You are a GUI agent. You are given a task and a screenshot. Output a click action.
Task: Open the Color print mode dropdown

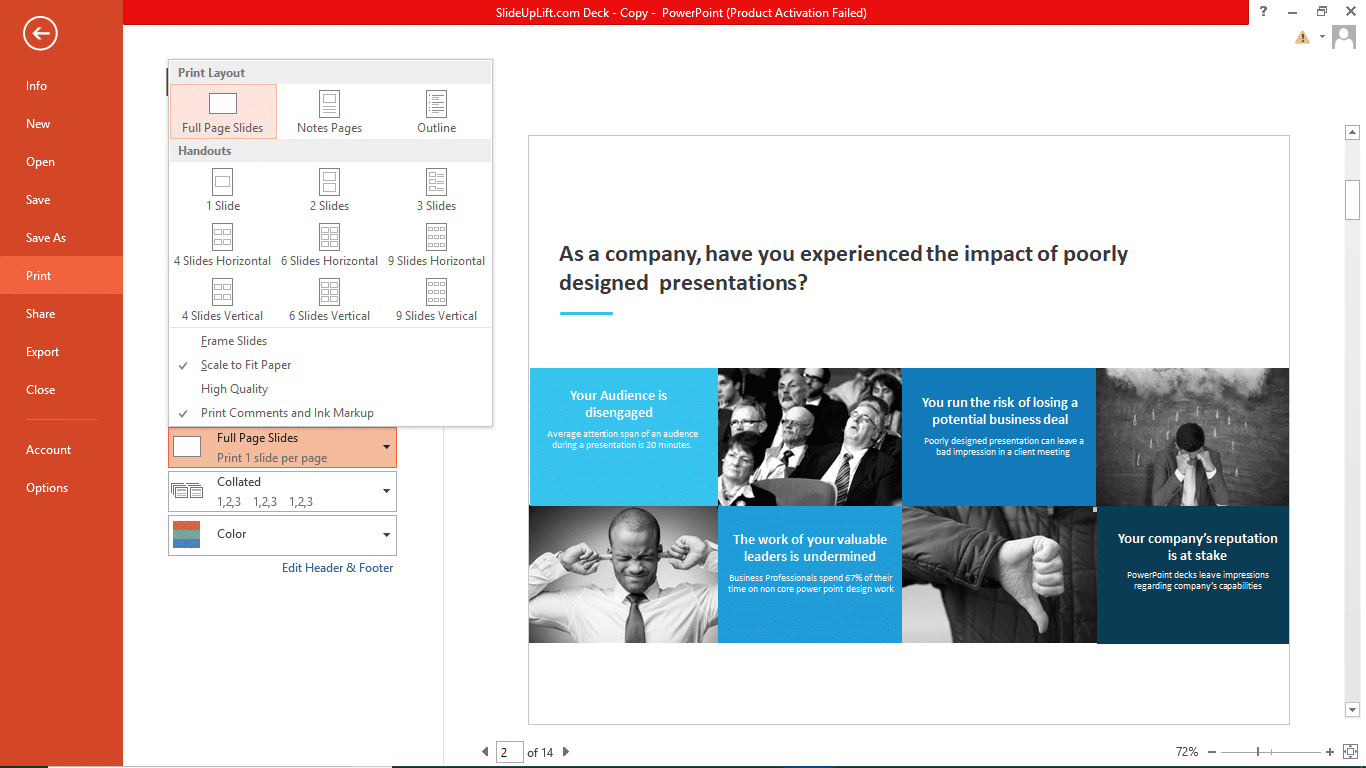pos(282,535)
